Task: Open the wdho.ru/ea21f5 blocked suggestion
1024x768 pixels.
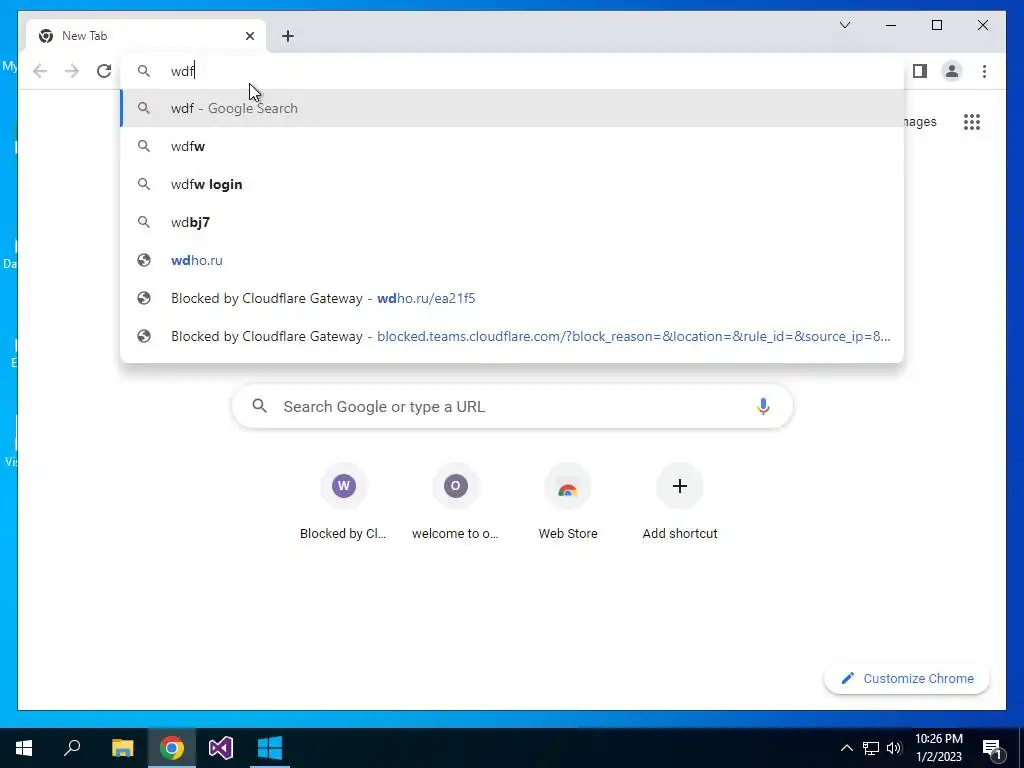Action: click(513, 298)
